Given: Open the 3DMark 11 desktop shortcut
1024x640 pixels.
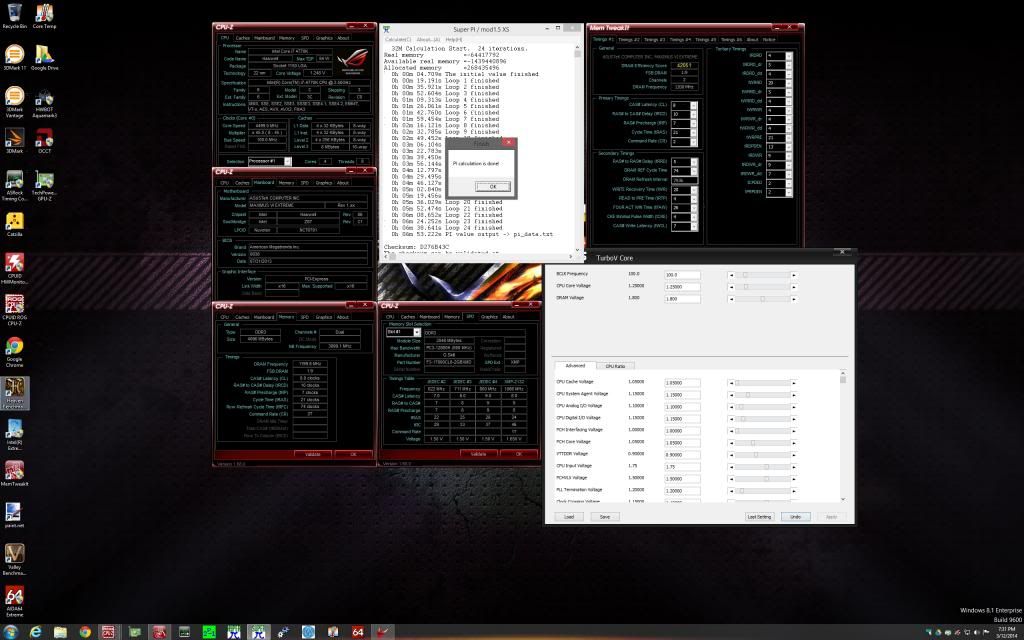Looking at the screenshot, I should pos(14,57).
